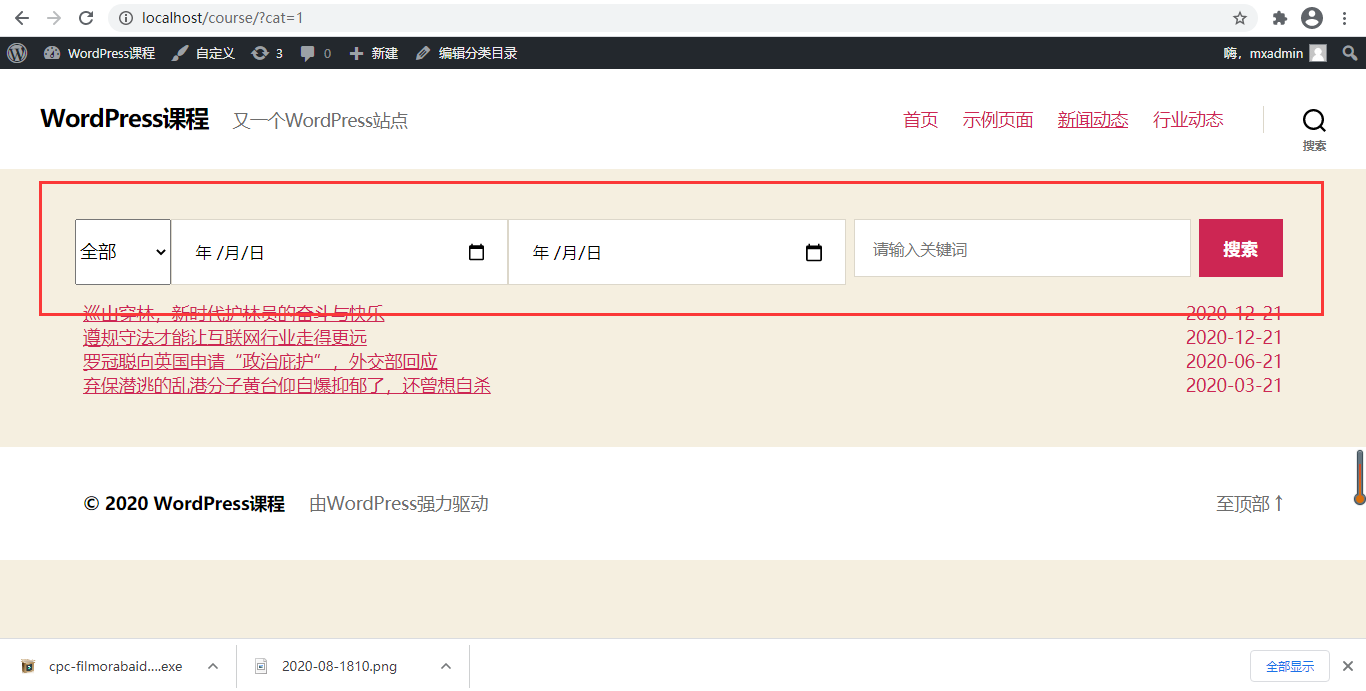
Task: Click 由WordPress强力驱动 footer link
Action: point(399,504)
